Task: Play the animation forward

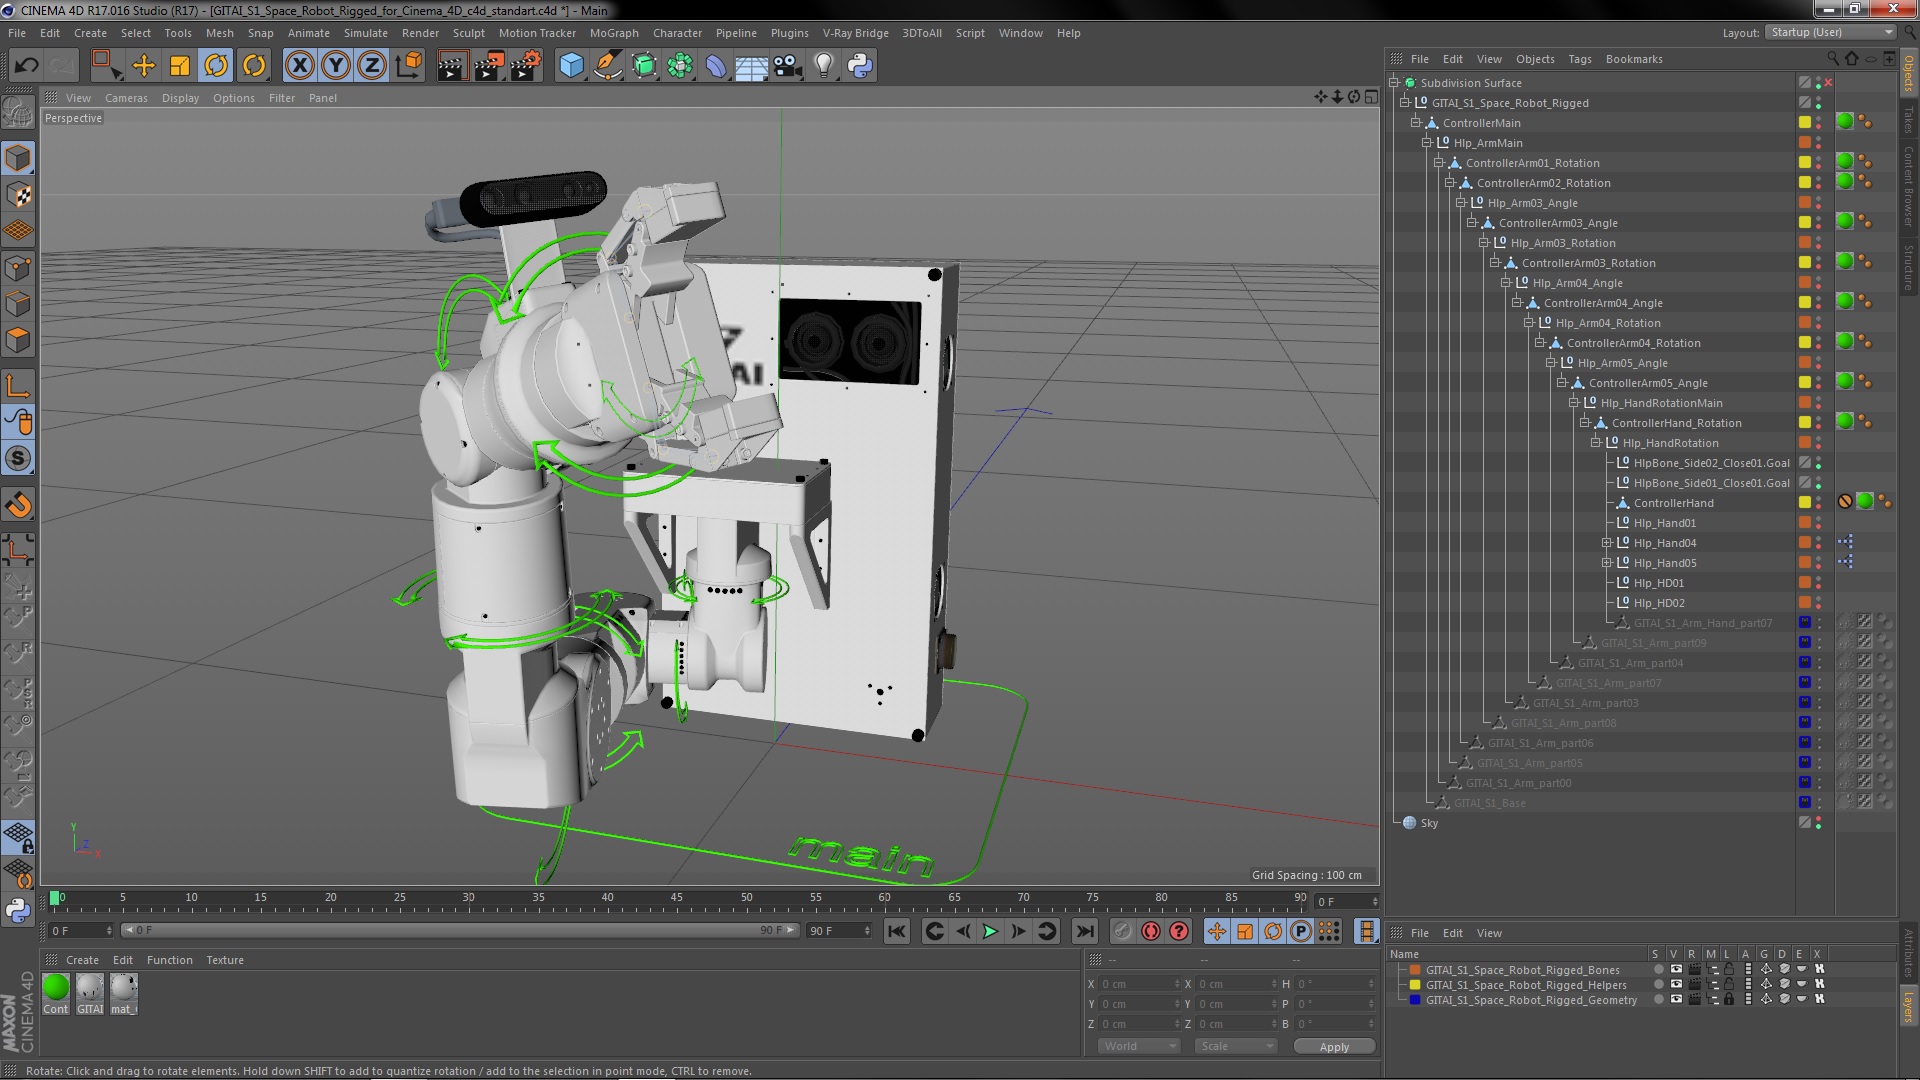Action: point(990,931)
